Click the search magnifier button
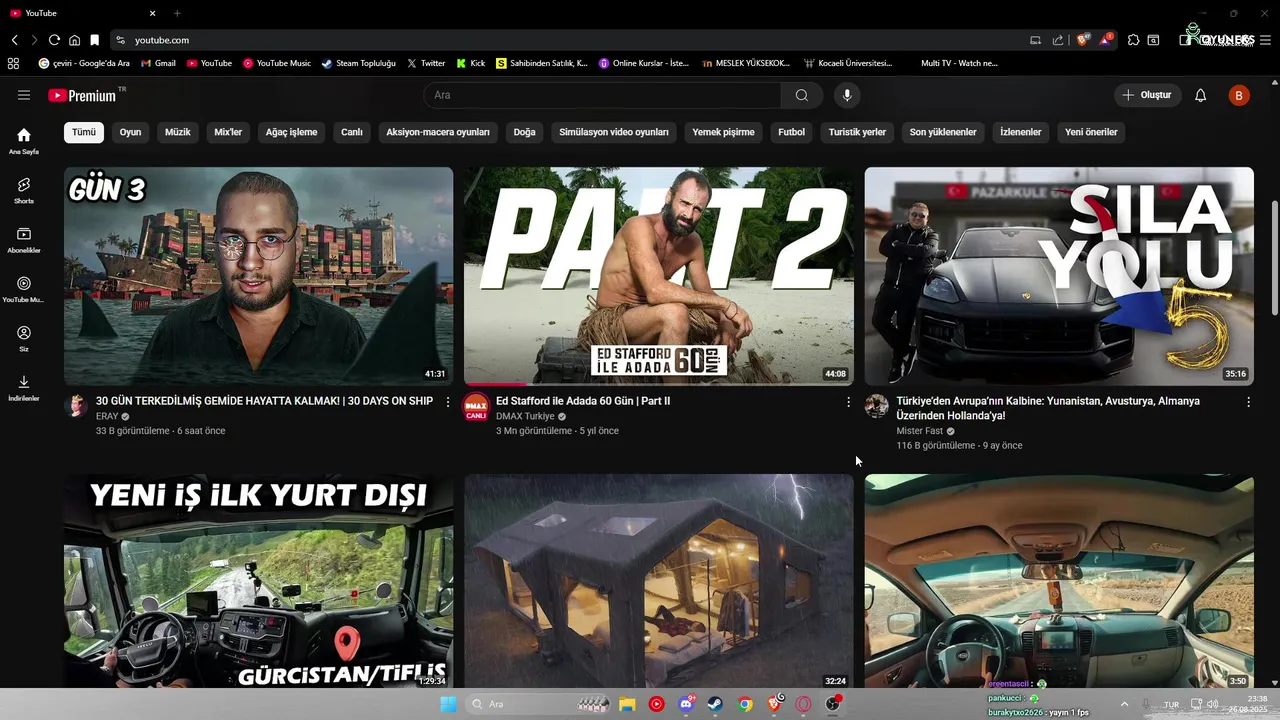The width and height of the screenshot is (1280, 720). click(x=802, y=95)
